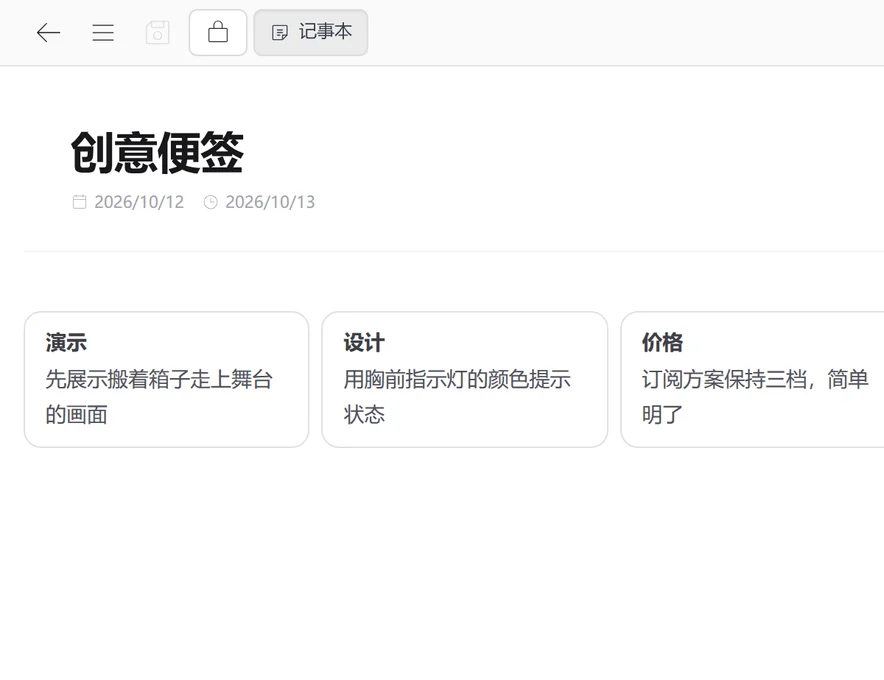
Task: Click the text 用胸前指示灯的颜色提示状态
Action: click(457, 397)
